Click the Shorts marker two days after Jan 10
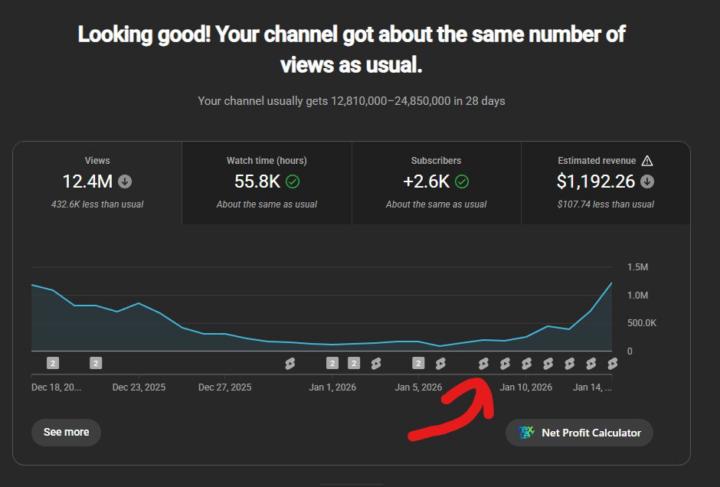Screen dimensions: 720x487 (569, 364)
